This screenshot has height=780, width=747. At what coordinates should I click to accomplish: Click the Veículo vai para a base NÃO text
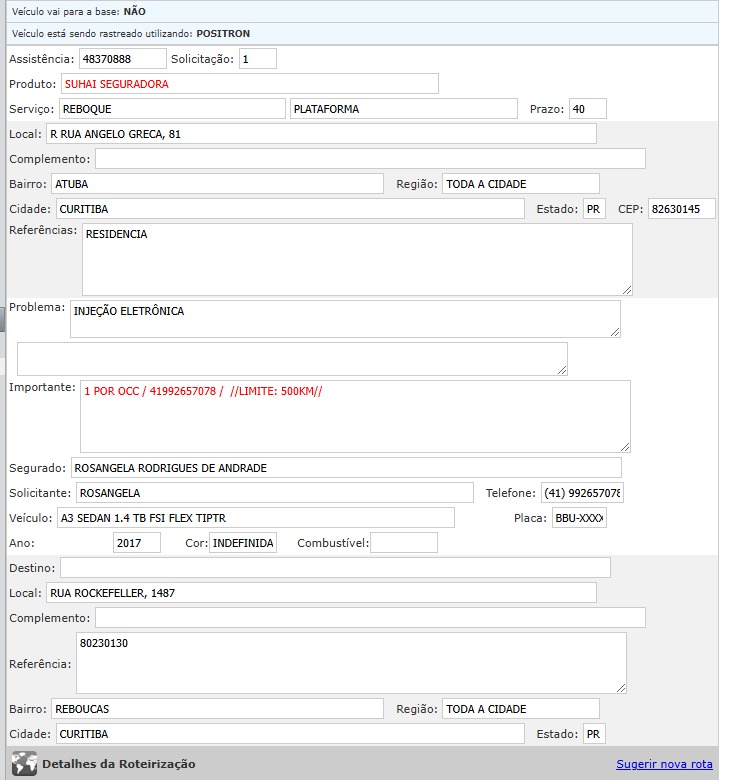(x=79, y=11)
